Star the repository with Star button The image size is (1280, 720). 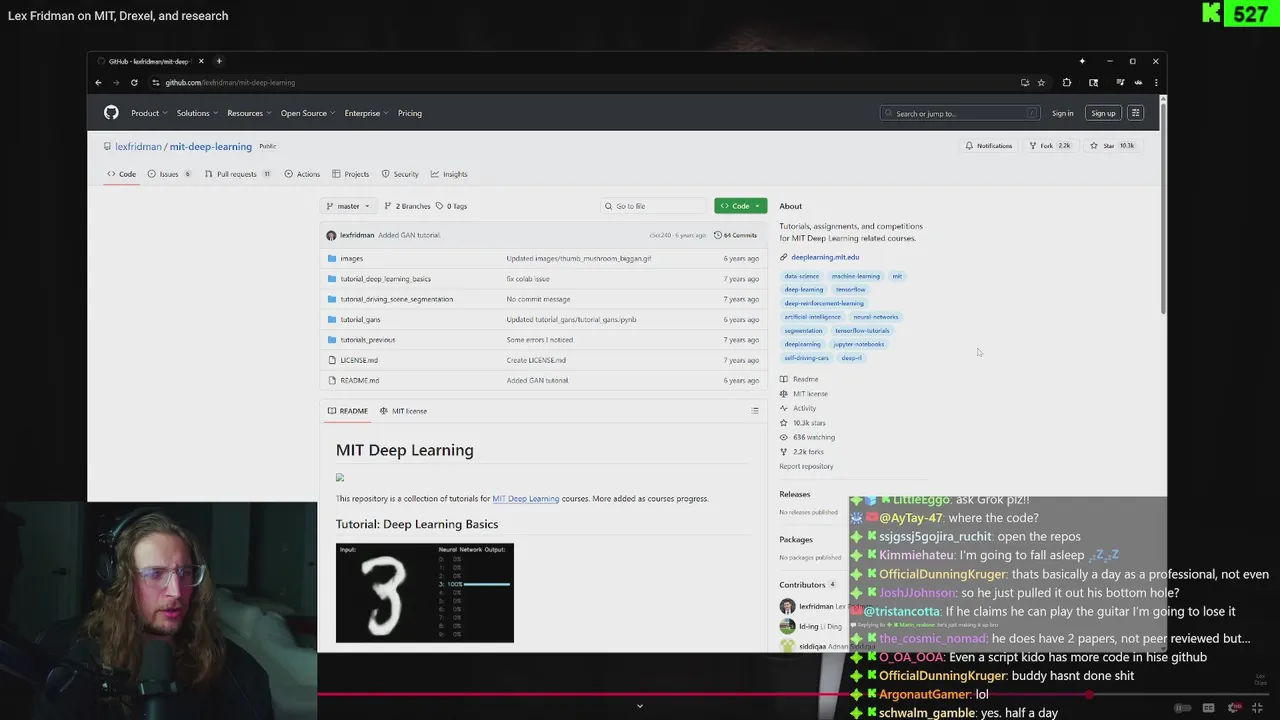[x=1112, y=146]
